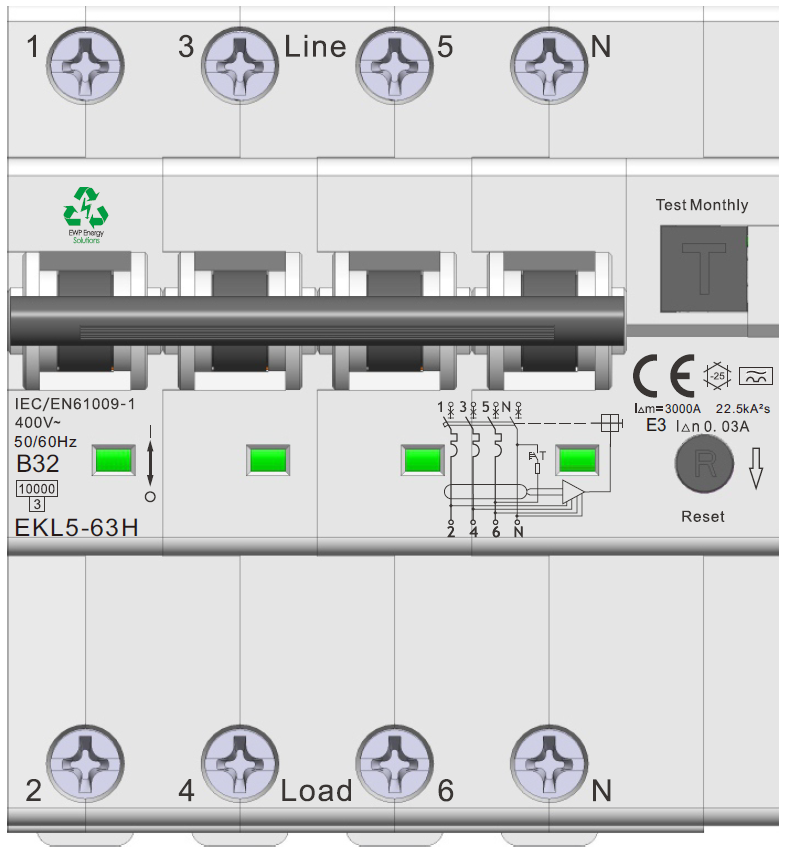Click the Line terminal screw labeled 3
This screenshot has height=854, width=794.
click(240, 62)
